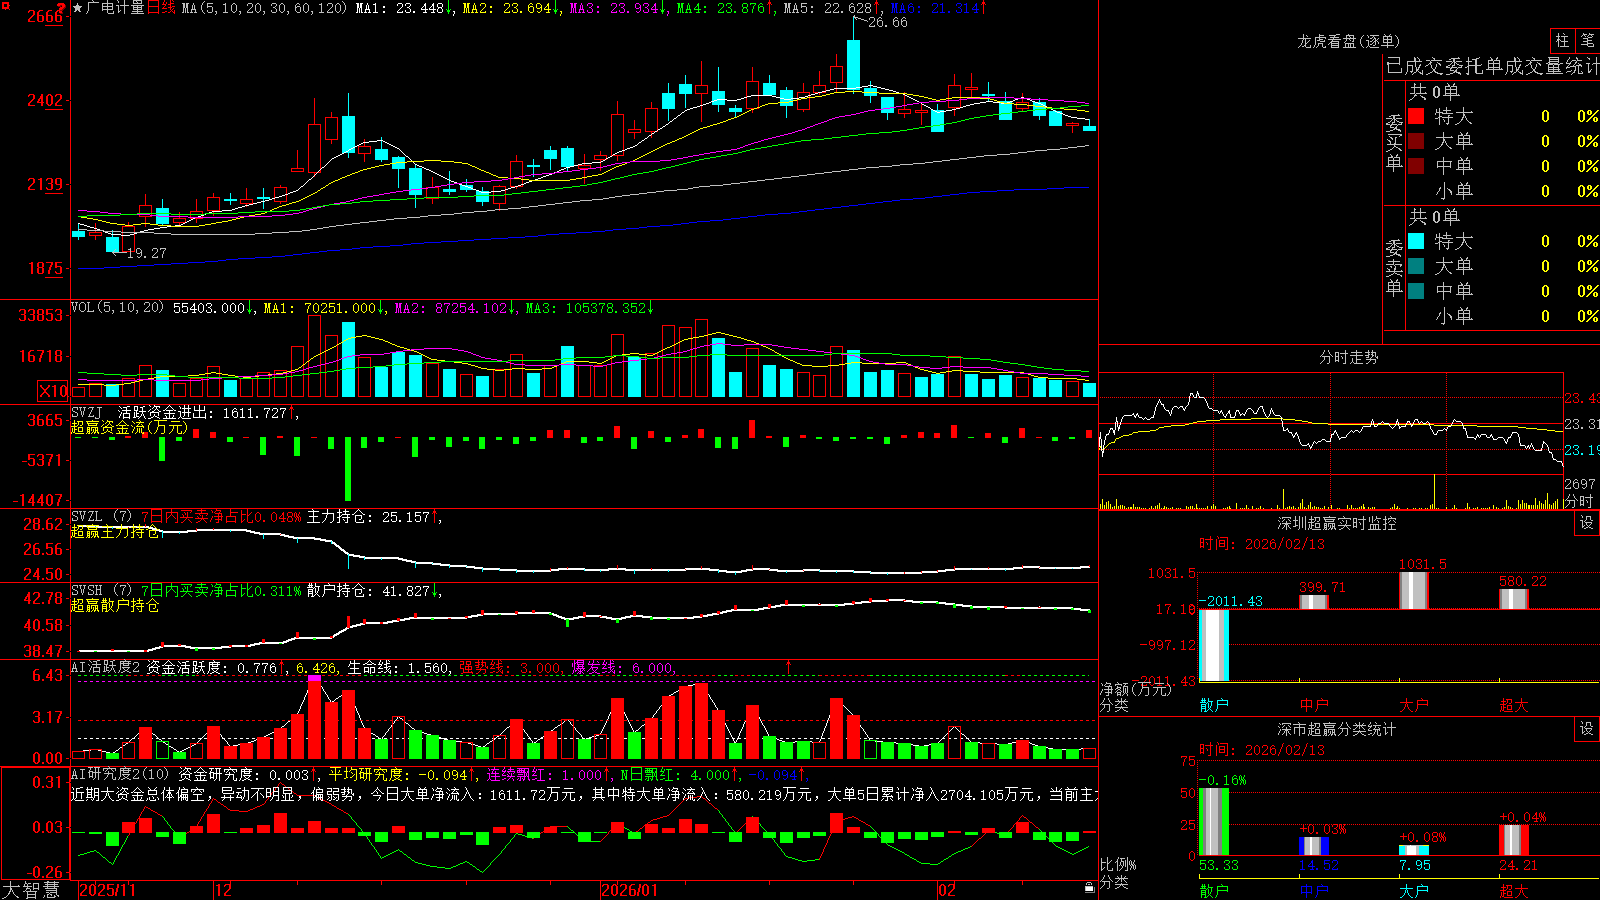Select the SVSH (7) indicator label
Screen dimensions: 1600x900
(101, 591)
